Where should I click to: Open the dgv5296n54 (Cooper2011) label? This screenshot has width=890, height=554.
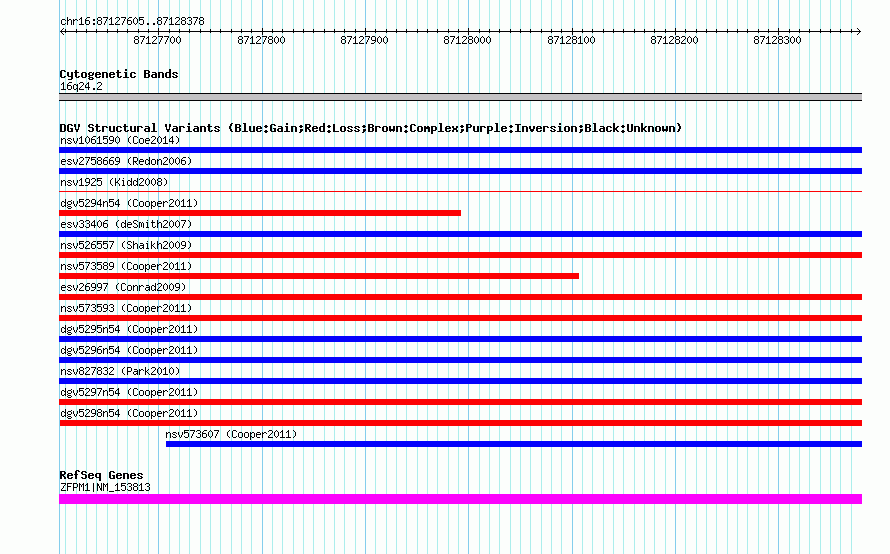pos(129,350)
